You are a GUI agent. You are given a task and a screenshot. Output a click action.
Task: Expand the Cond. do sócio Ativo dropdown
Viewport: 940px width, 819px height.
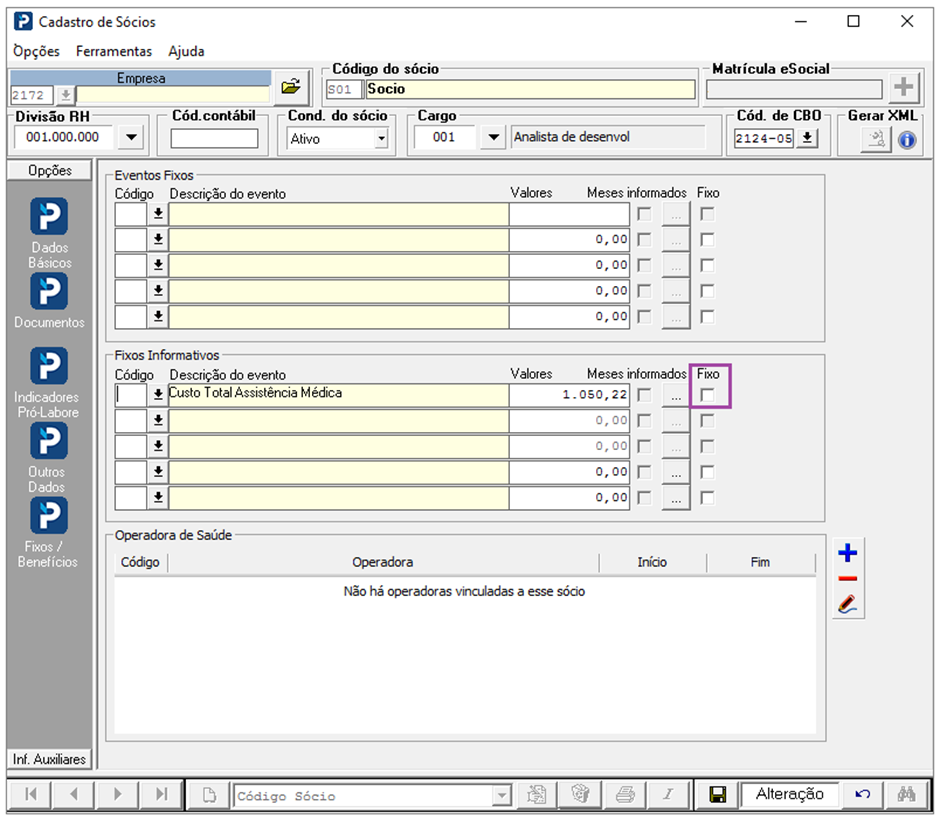381,139
